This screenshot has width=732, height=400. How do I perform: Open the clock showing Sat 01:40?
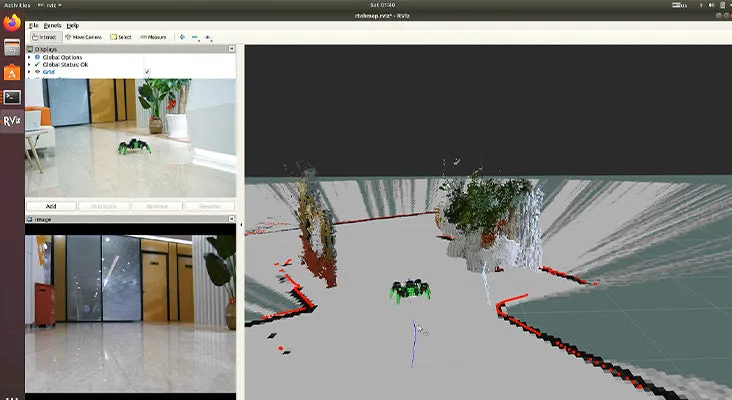pyautogui.click(x=382, y=5)
